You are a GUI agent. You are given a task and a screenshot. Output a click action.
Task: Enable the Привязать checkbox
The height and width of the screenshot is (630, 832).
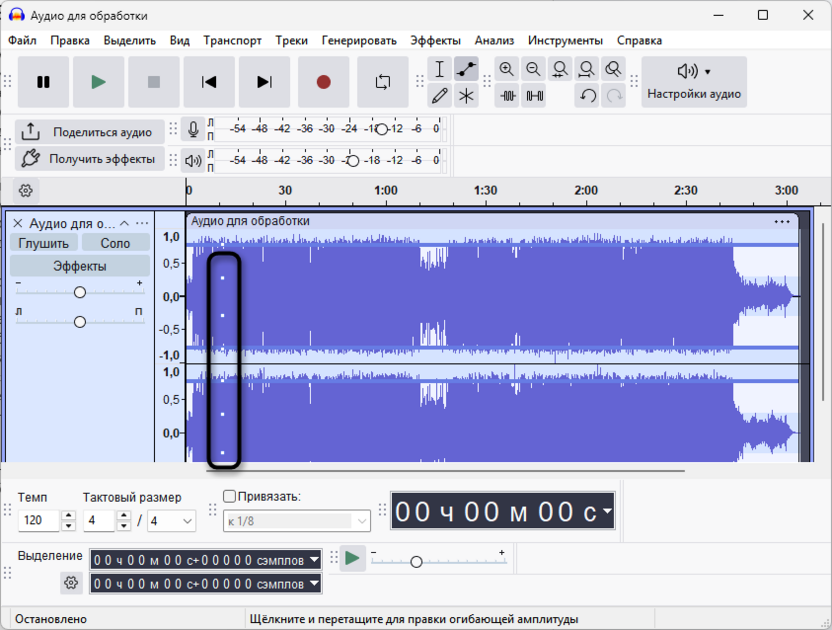tap(229, 496)
